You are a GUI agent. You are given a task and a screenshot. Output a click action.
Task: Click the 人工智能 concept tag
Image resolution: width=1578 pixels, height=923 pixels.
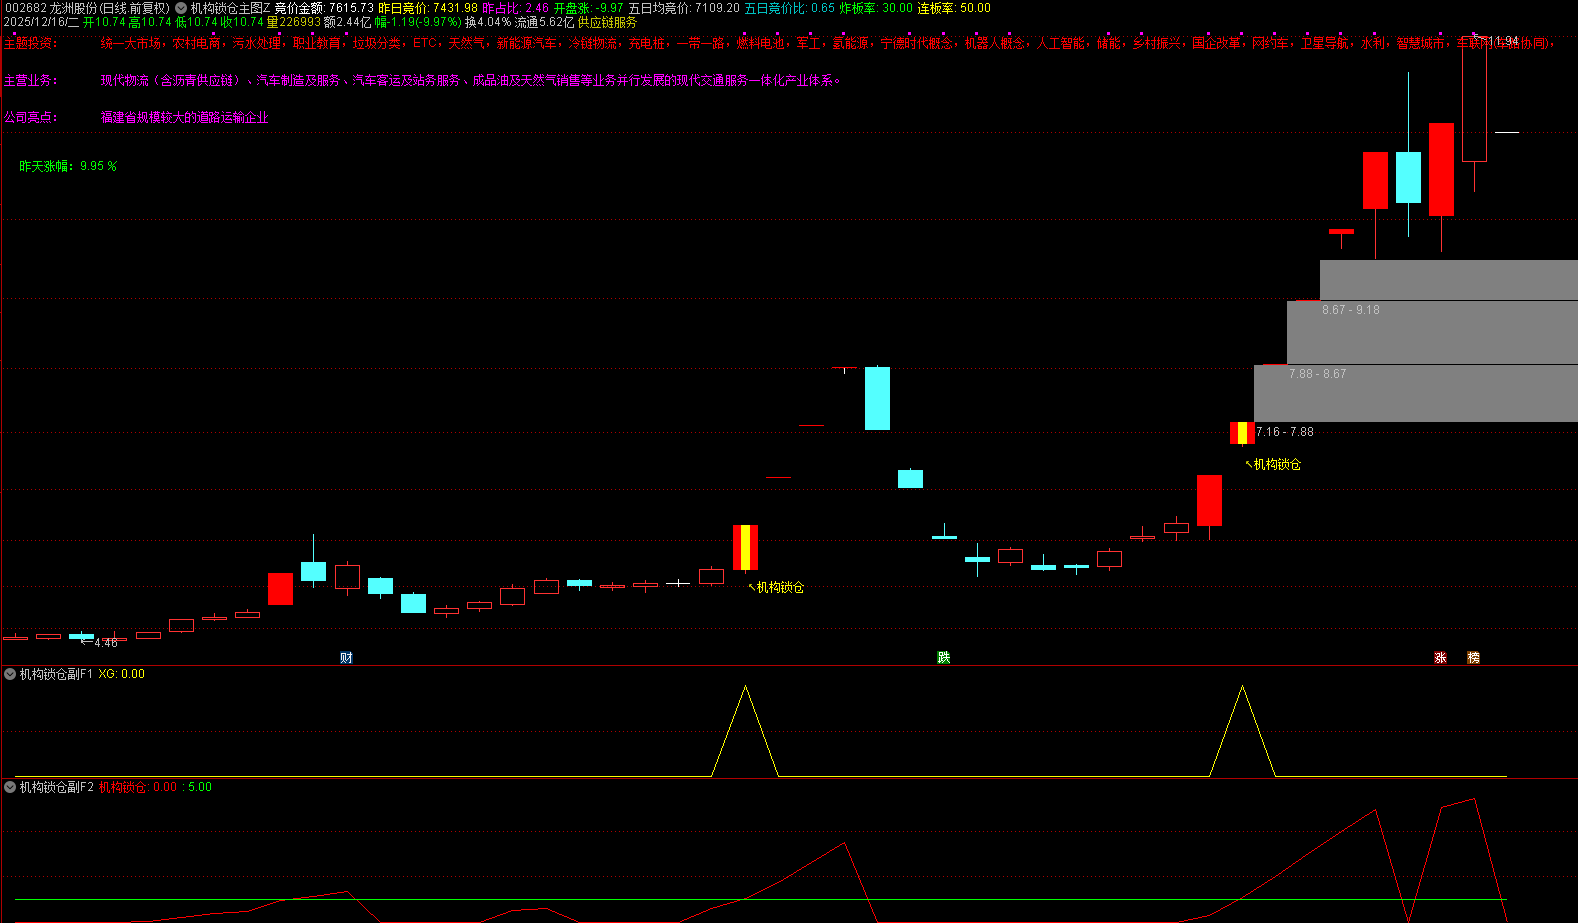(x=1060, y=44)
